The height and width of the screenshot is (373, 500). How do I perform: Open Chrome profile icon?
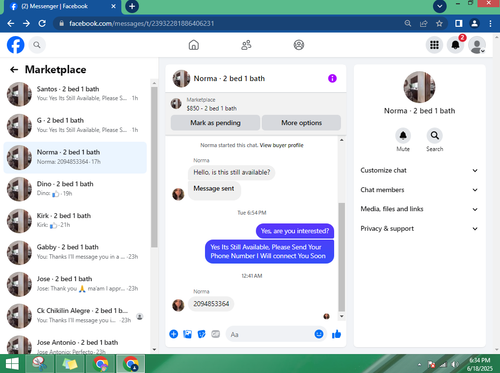point(474,23)
